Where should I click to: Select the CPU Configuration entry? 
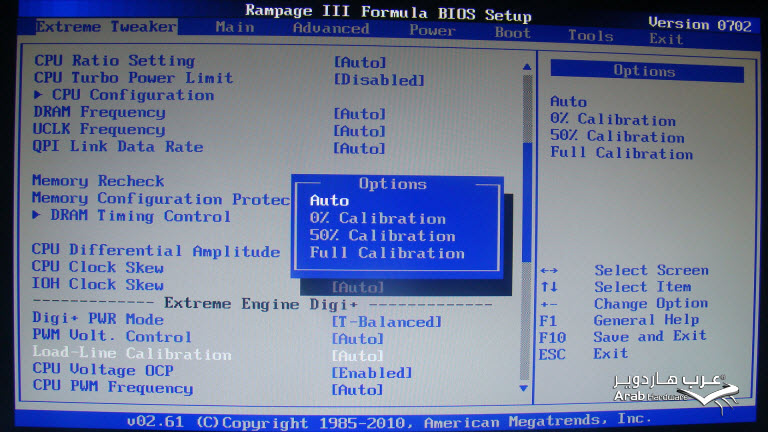click(133, 95)
